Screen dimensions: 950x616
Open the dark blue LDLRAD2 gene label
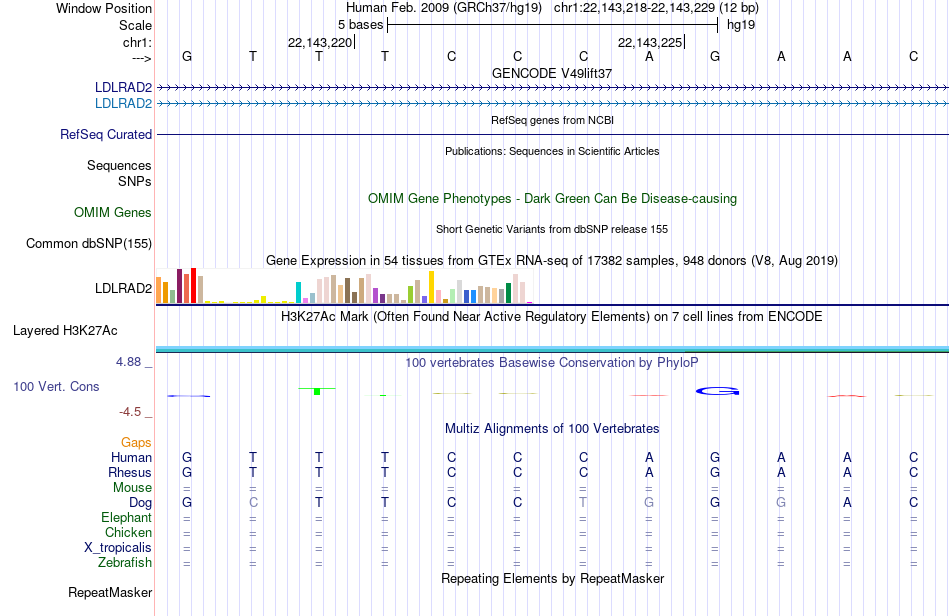pos(123,88)
